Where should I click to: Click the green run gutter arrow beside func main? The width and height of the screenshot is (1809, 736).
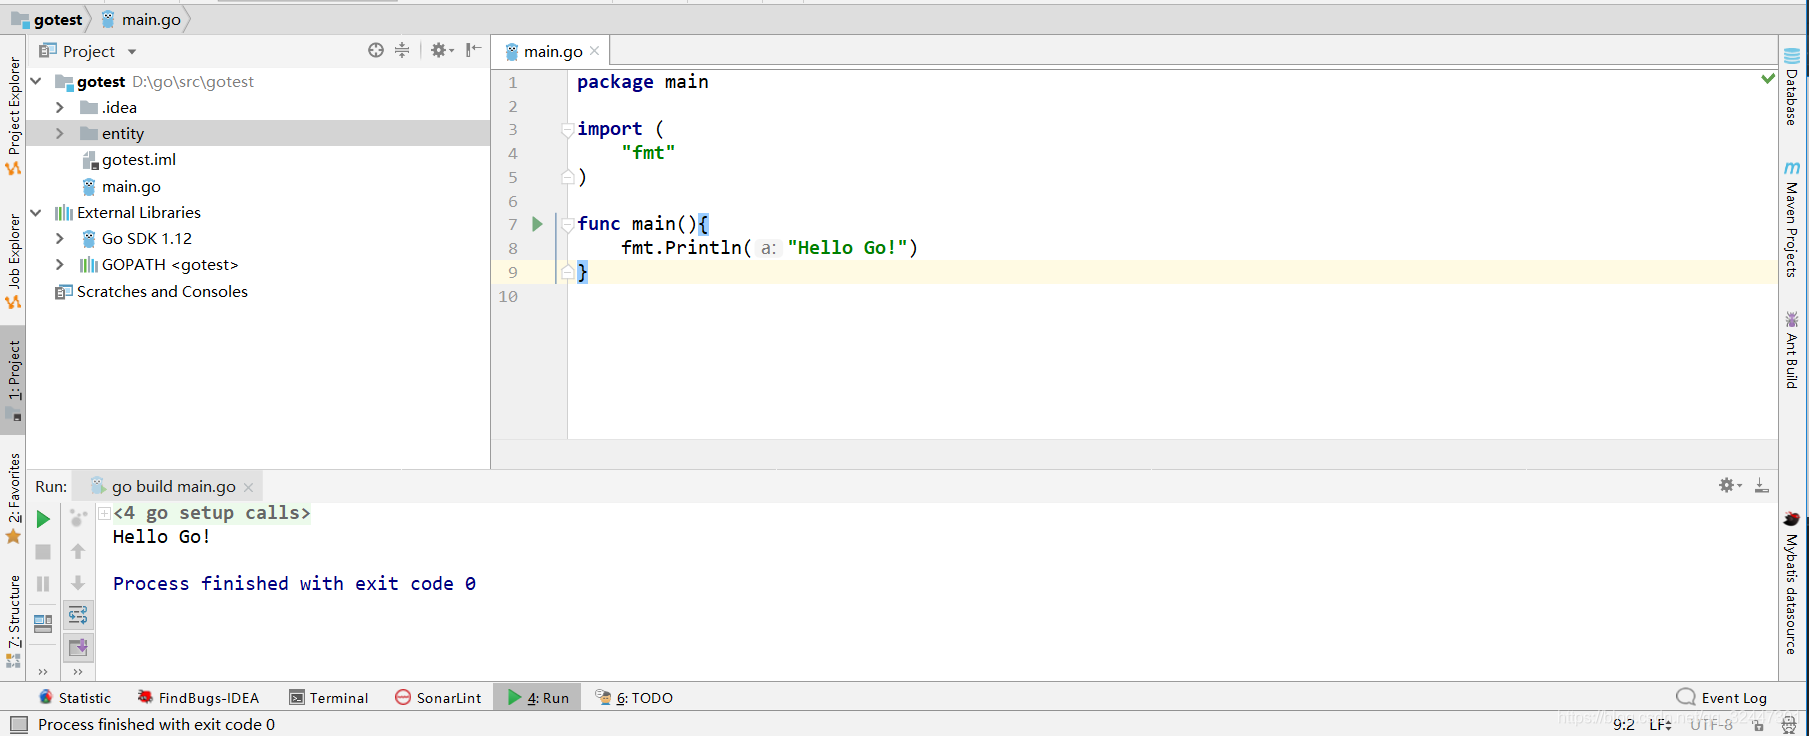537,224
